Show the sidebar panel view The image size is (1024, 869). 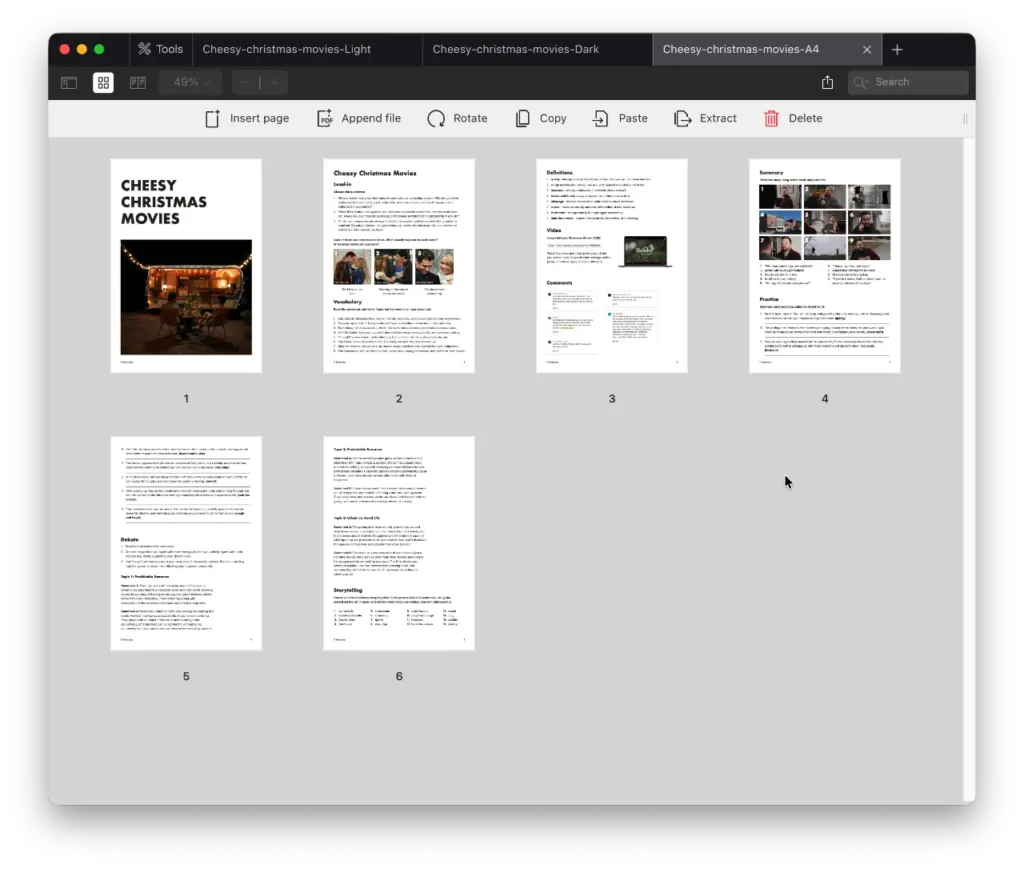(x=69, y=83)
